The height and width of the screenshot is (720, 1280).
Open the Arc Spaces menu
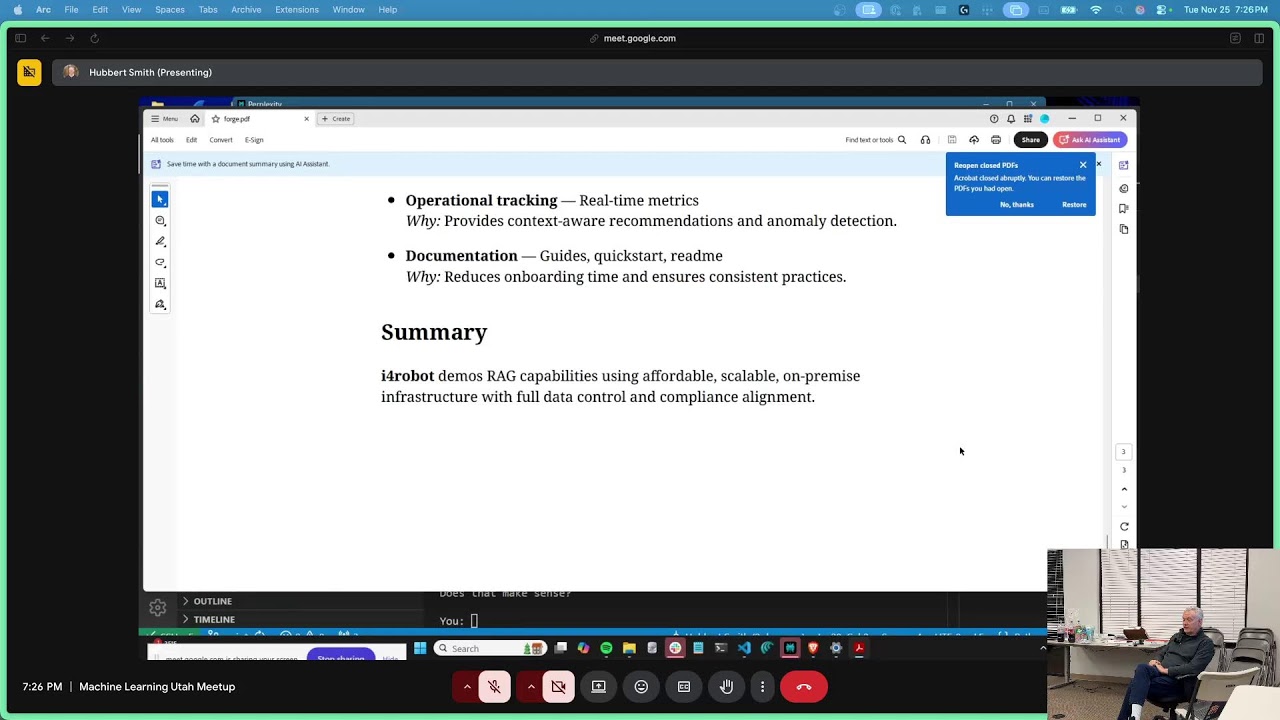tap(170, 10)
